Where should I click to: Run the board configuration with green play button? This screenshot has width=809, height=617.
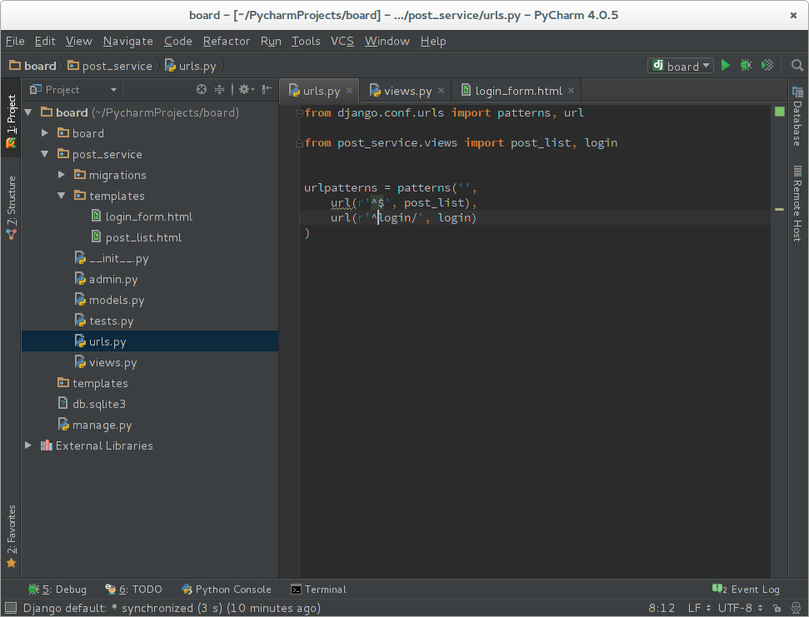(725, 65)
